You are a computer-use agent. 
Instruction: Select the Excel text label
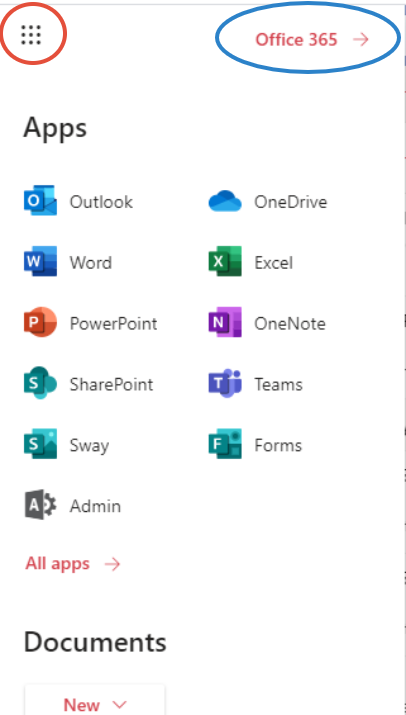[274, 262]
